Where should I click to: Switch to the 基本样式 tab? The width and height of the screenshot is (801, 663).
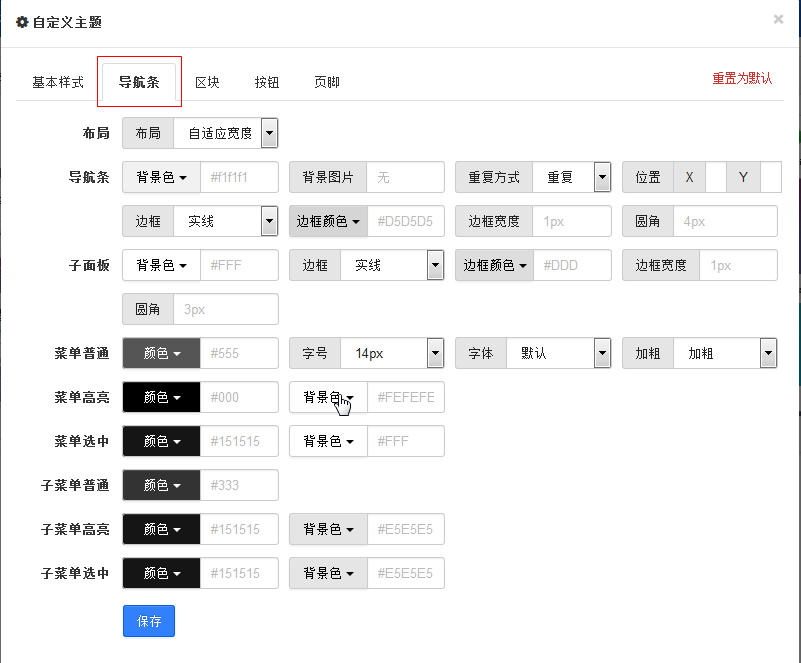point(58,82)
